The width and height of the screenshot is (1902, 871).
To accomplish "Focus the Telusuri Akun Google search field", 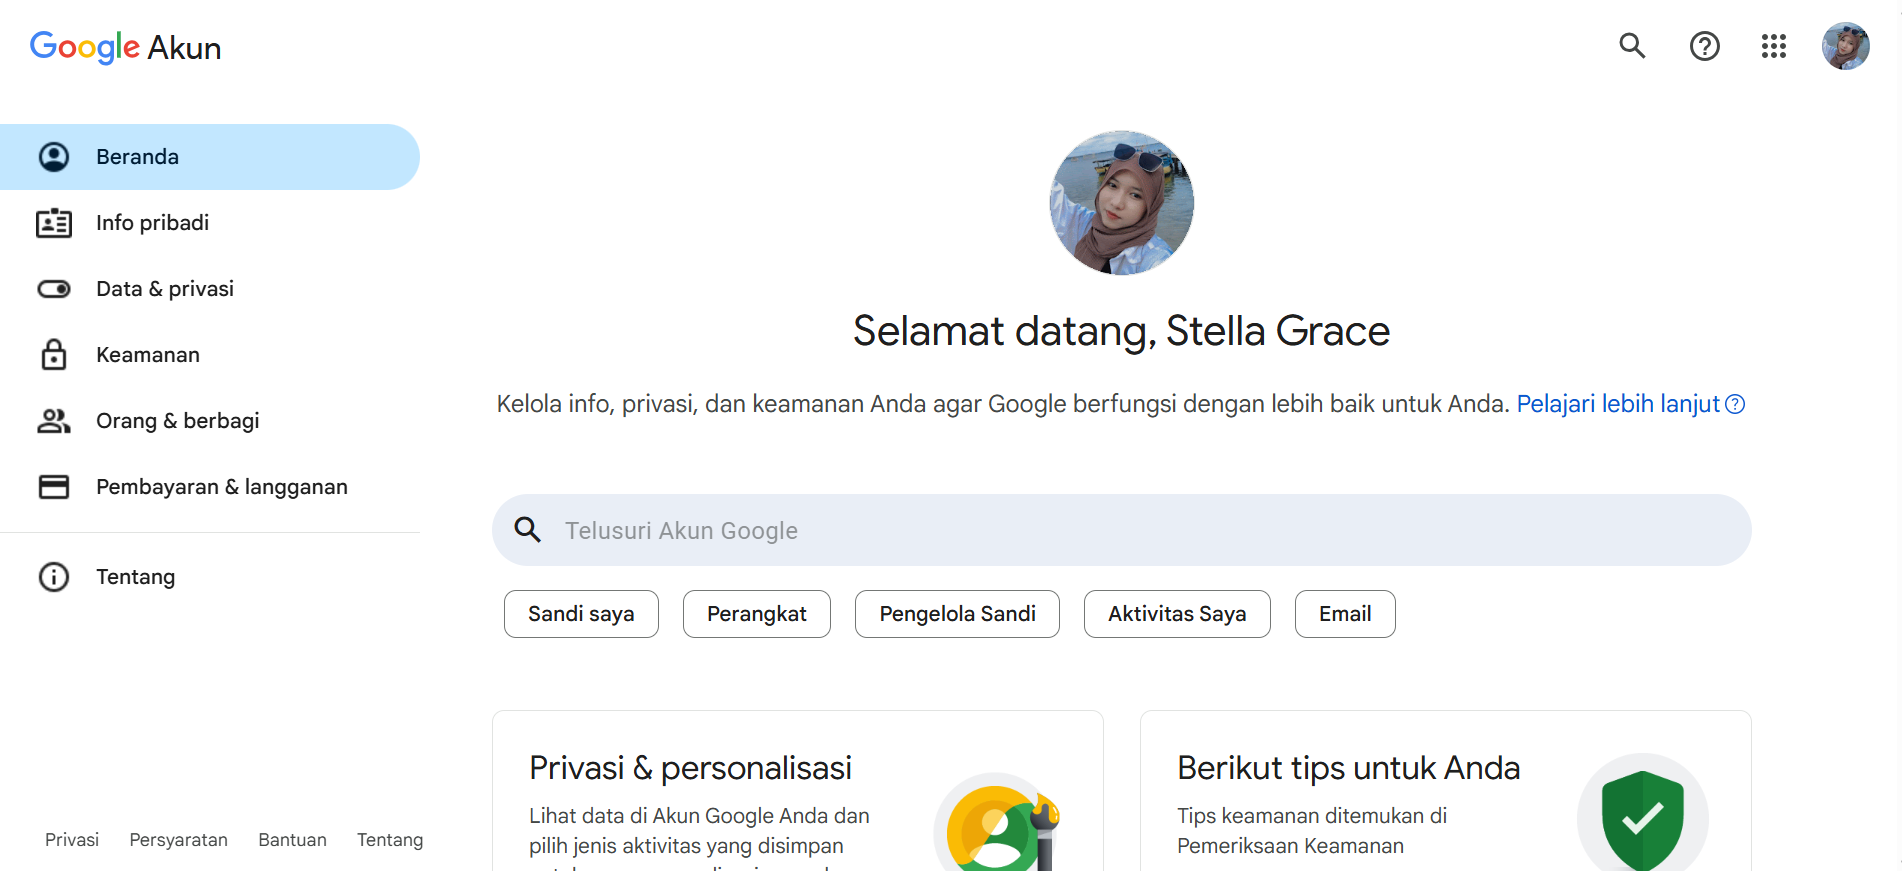I will (1121, 530).
